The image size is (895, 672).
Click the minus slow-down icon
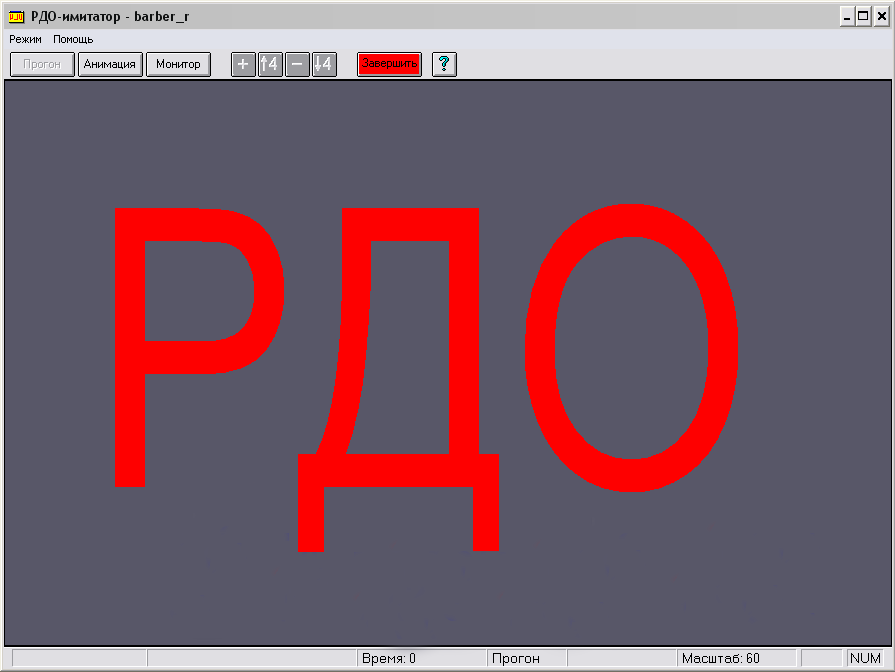coord(297,64)
